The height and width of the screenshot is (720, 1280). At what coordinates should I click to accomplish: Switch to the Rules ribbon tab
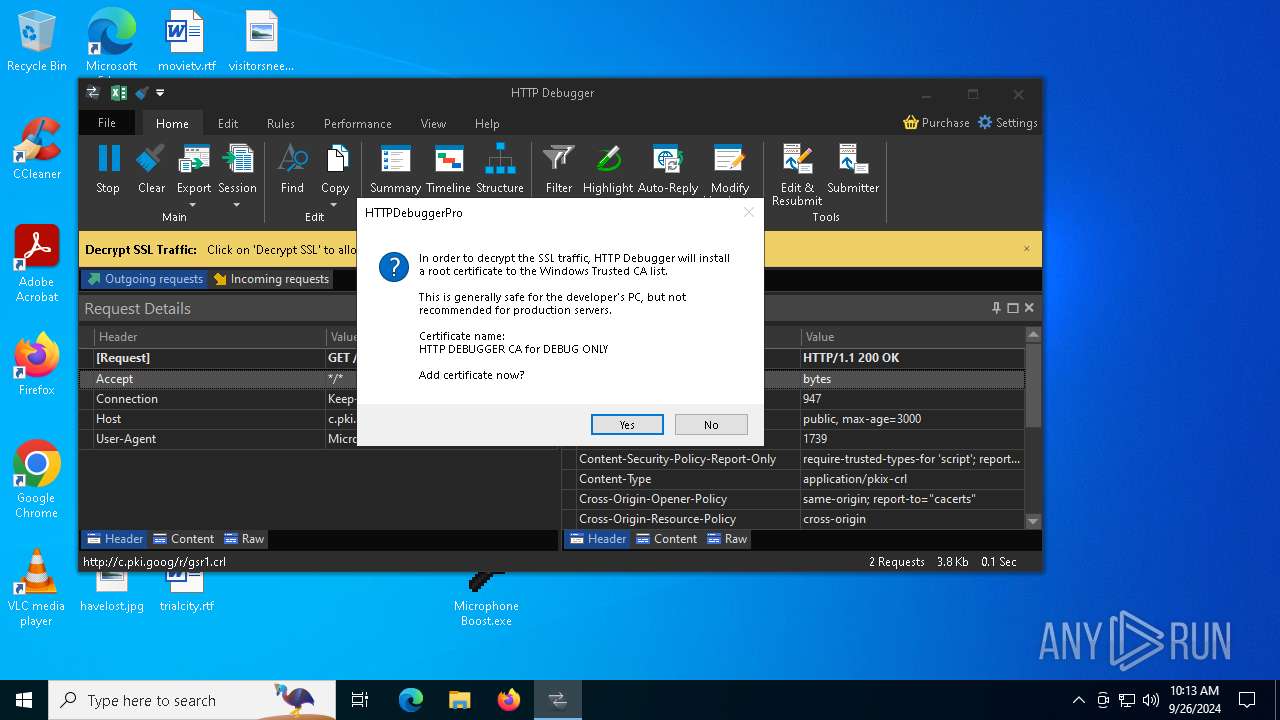click(281, 124)
